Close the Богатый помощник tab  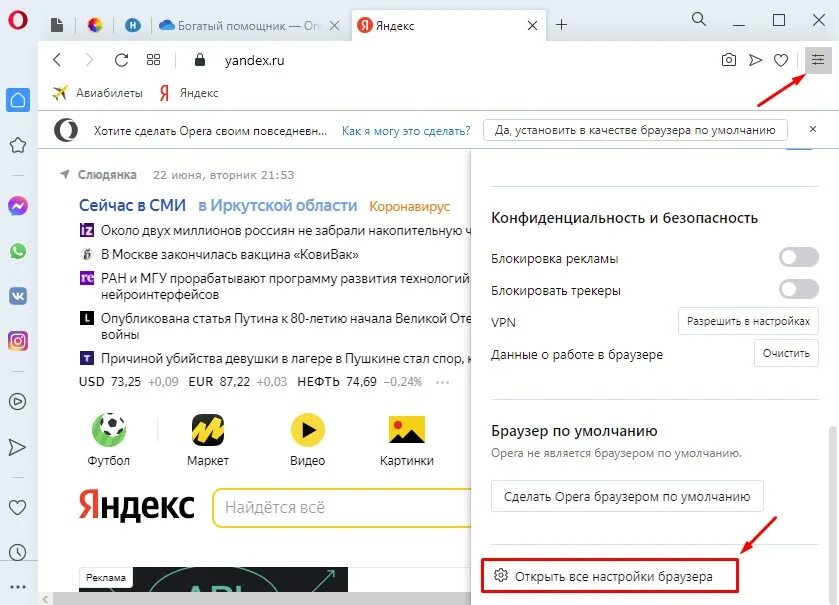[x=334, y=25]
